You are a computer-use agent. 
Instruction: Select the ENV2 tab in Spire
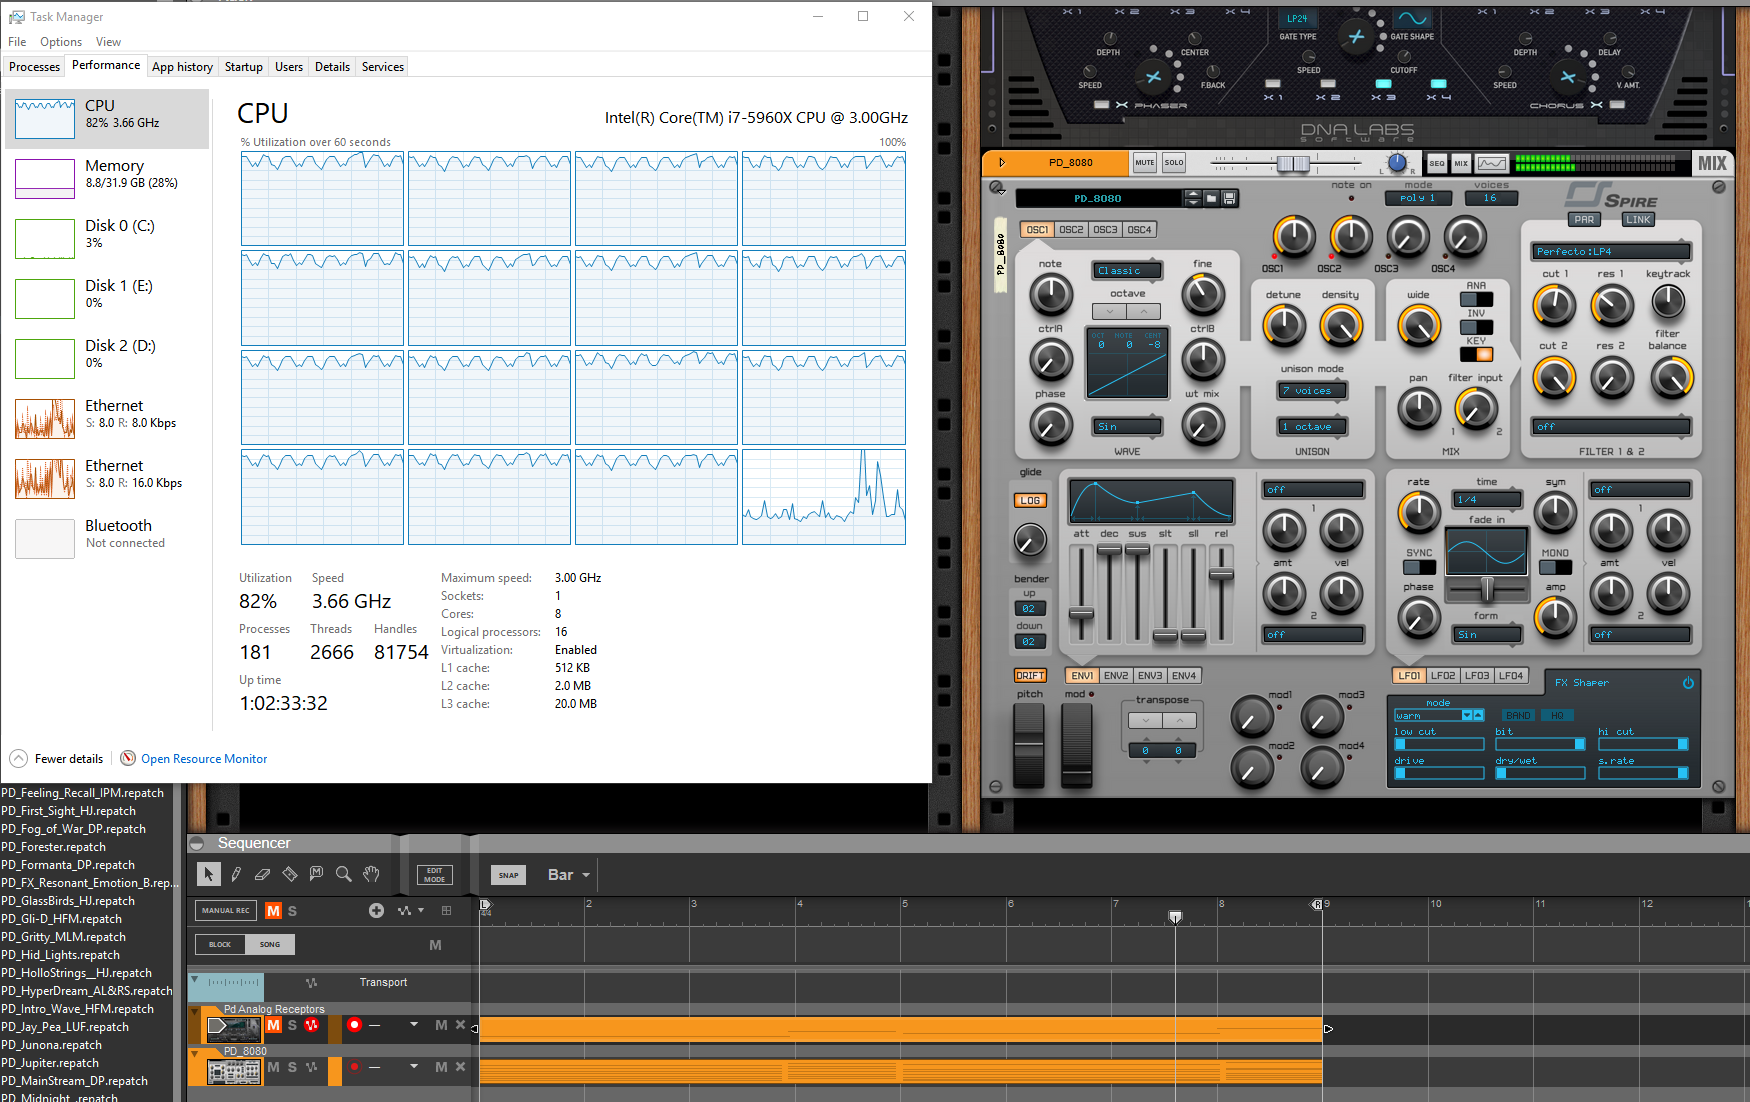(1116, 676)
